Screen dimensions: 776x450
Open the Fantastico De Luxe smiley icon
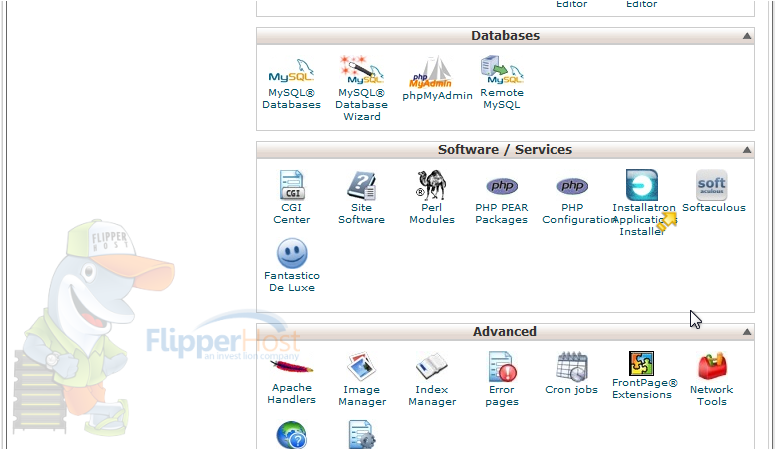(292, 253)
